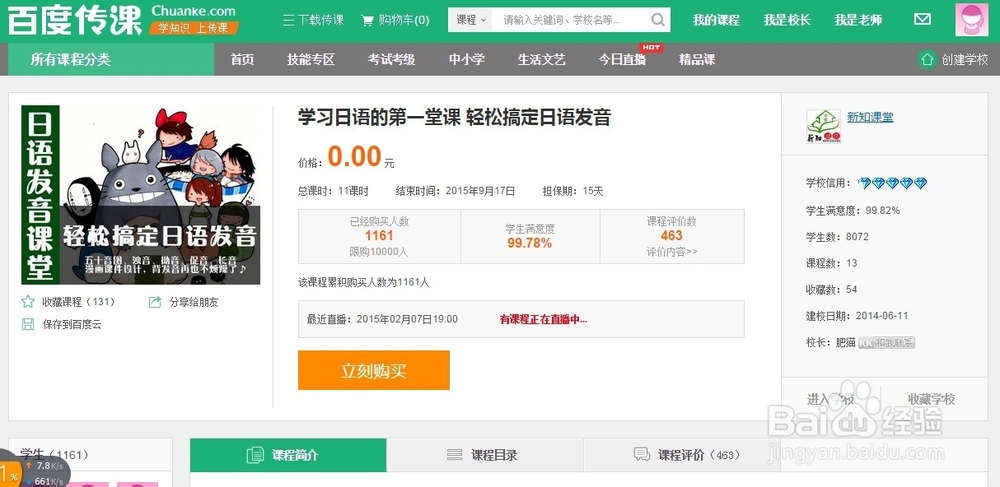Click the 学生数: 8072 school stat
This screenshot has height=487, width=1000.
tap(837, 236)
